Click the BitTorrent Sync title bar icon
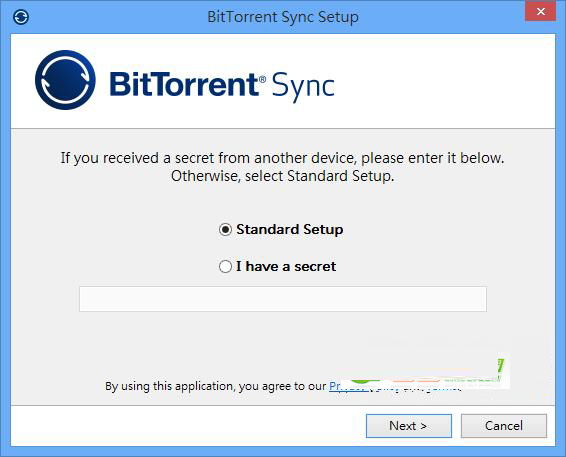Image resolution: width=566 pixels, height=457 pixels. point(21,17)
